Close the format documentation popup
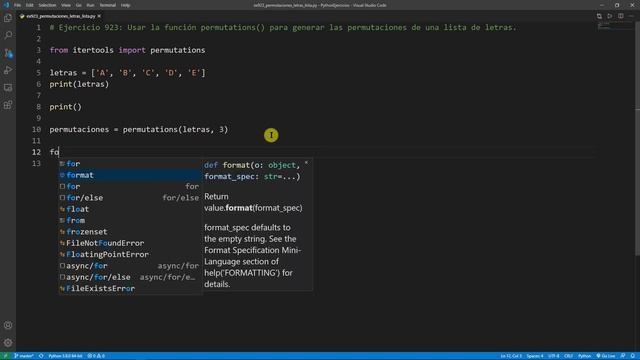This screenshot has height=360, width=640. coord(307,163)
